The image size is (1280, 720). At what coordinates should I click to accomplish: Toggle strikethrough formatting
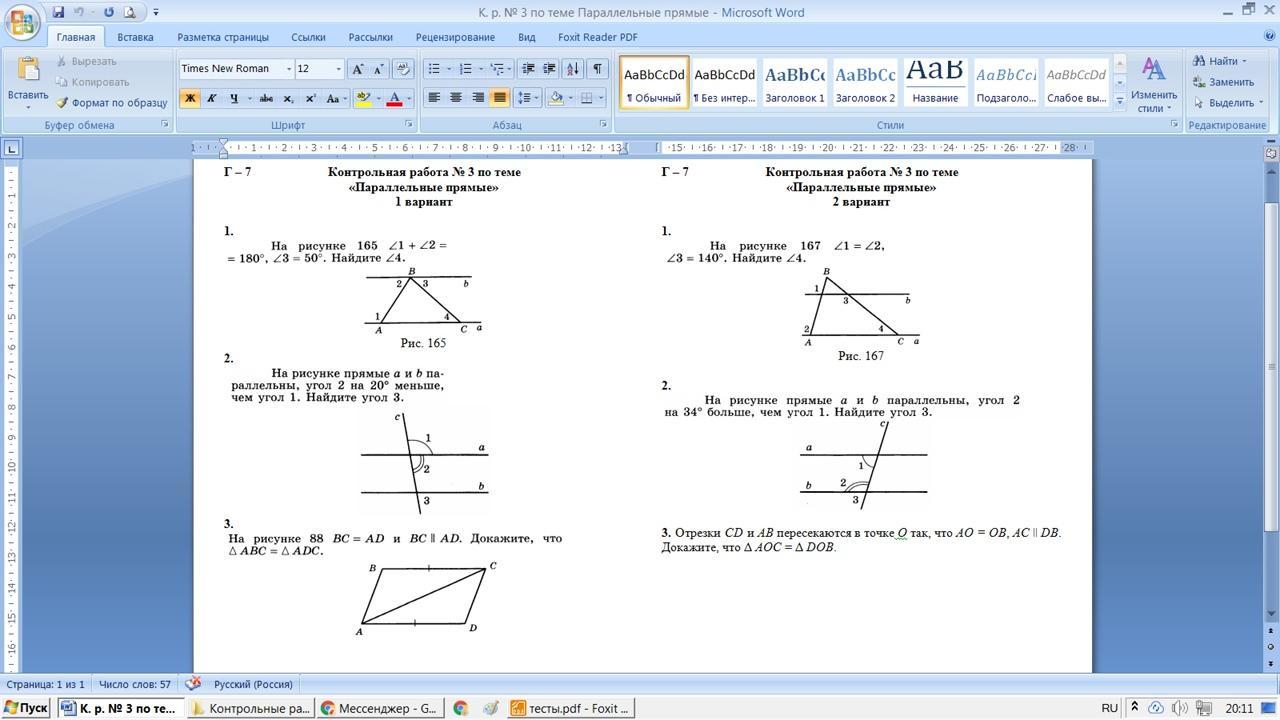click(x=266, y=98)
